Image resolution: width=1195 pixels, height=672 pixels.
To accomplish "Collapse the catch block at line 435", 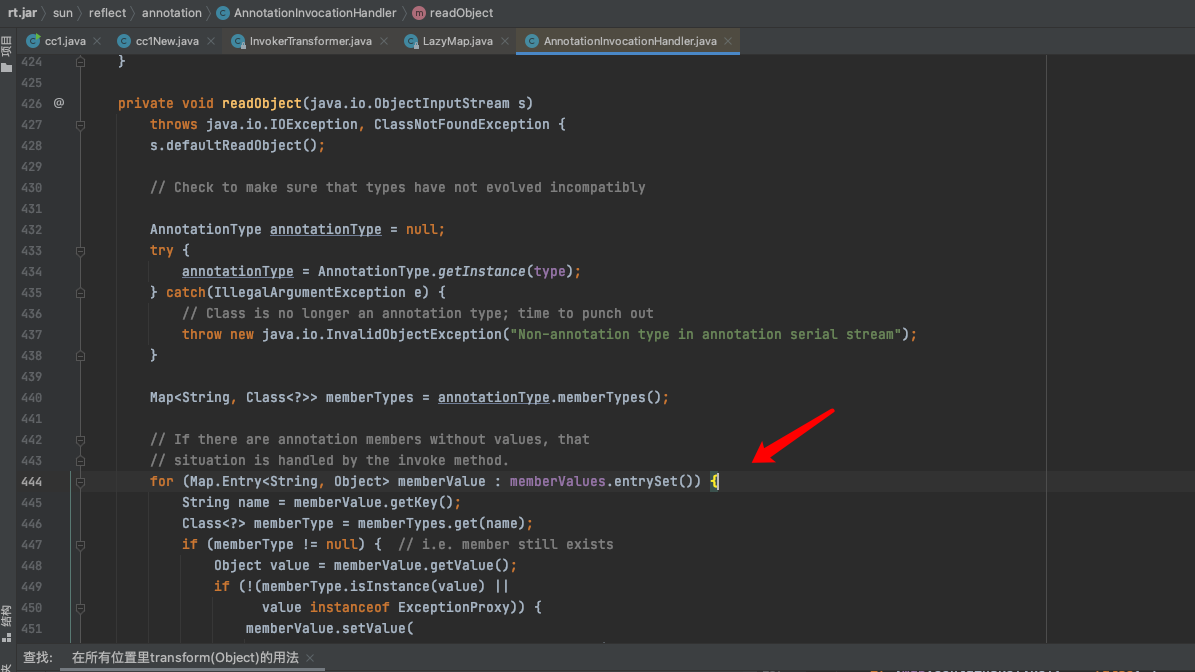I will point(80,293).
